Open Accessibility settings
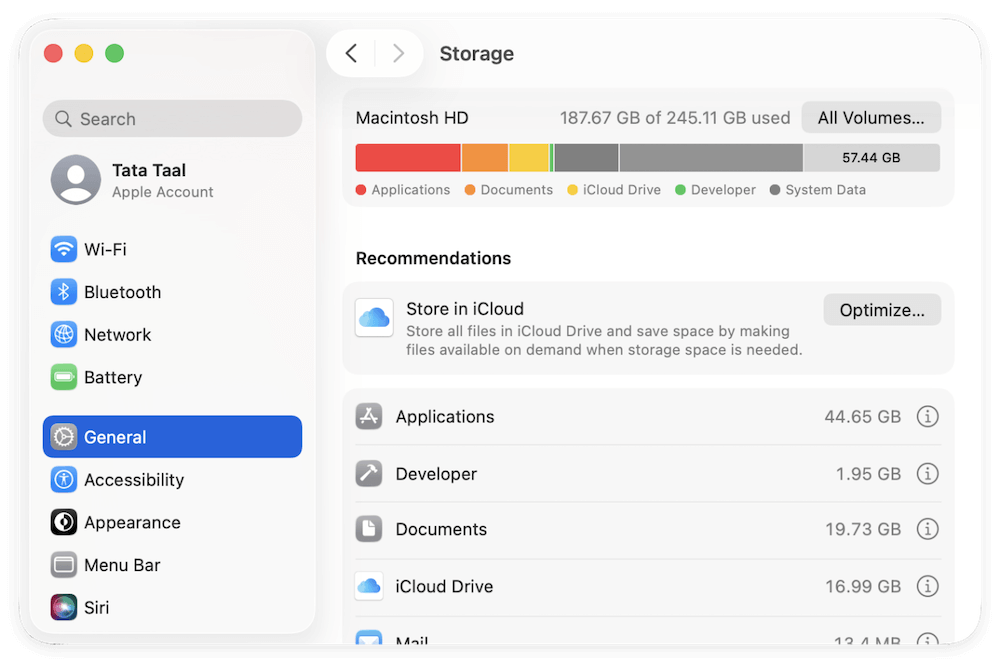Viewport: 1000px width, 663px height. tap(134, 480)
